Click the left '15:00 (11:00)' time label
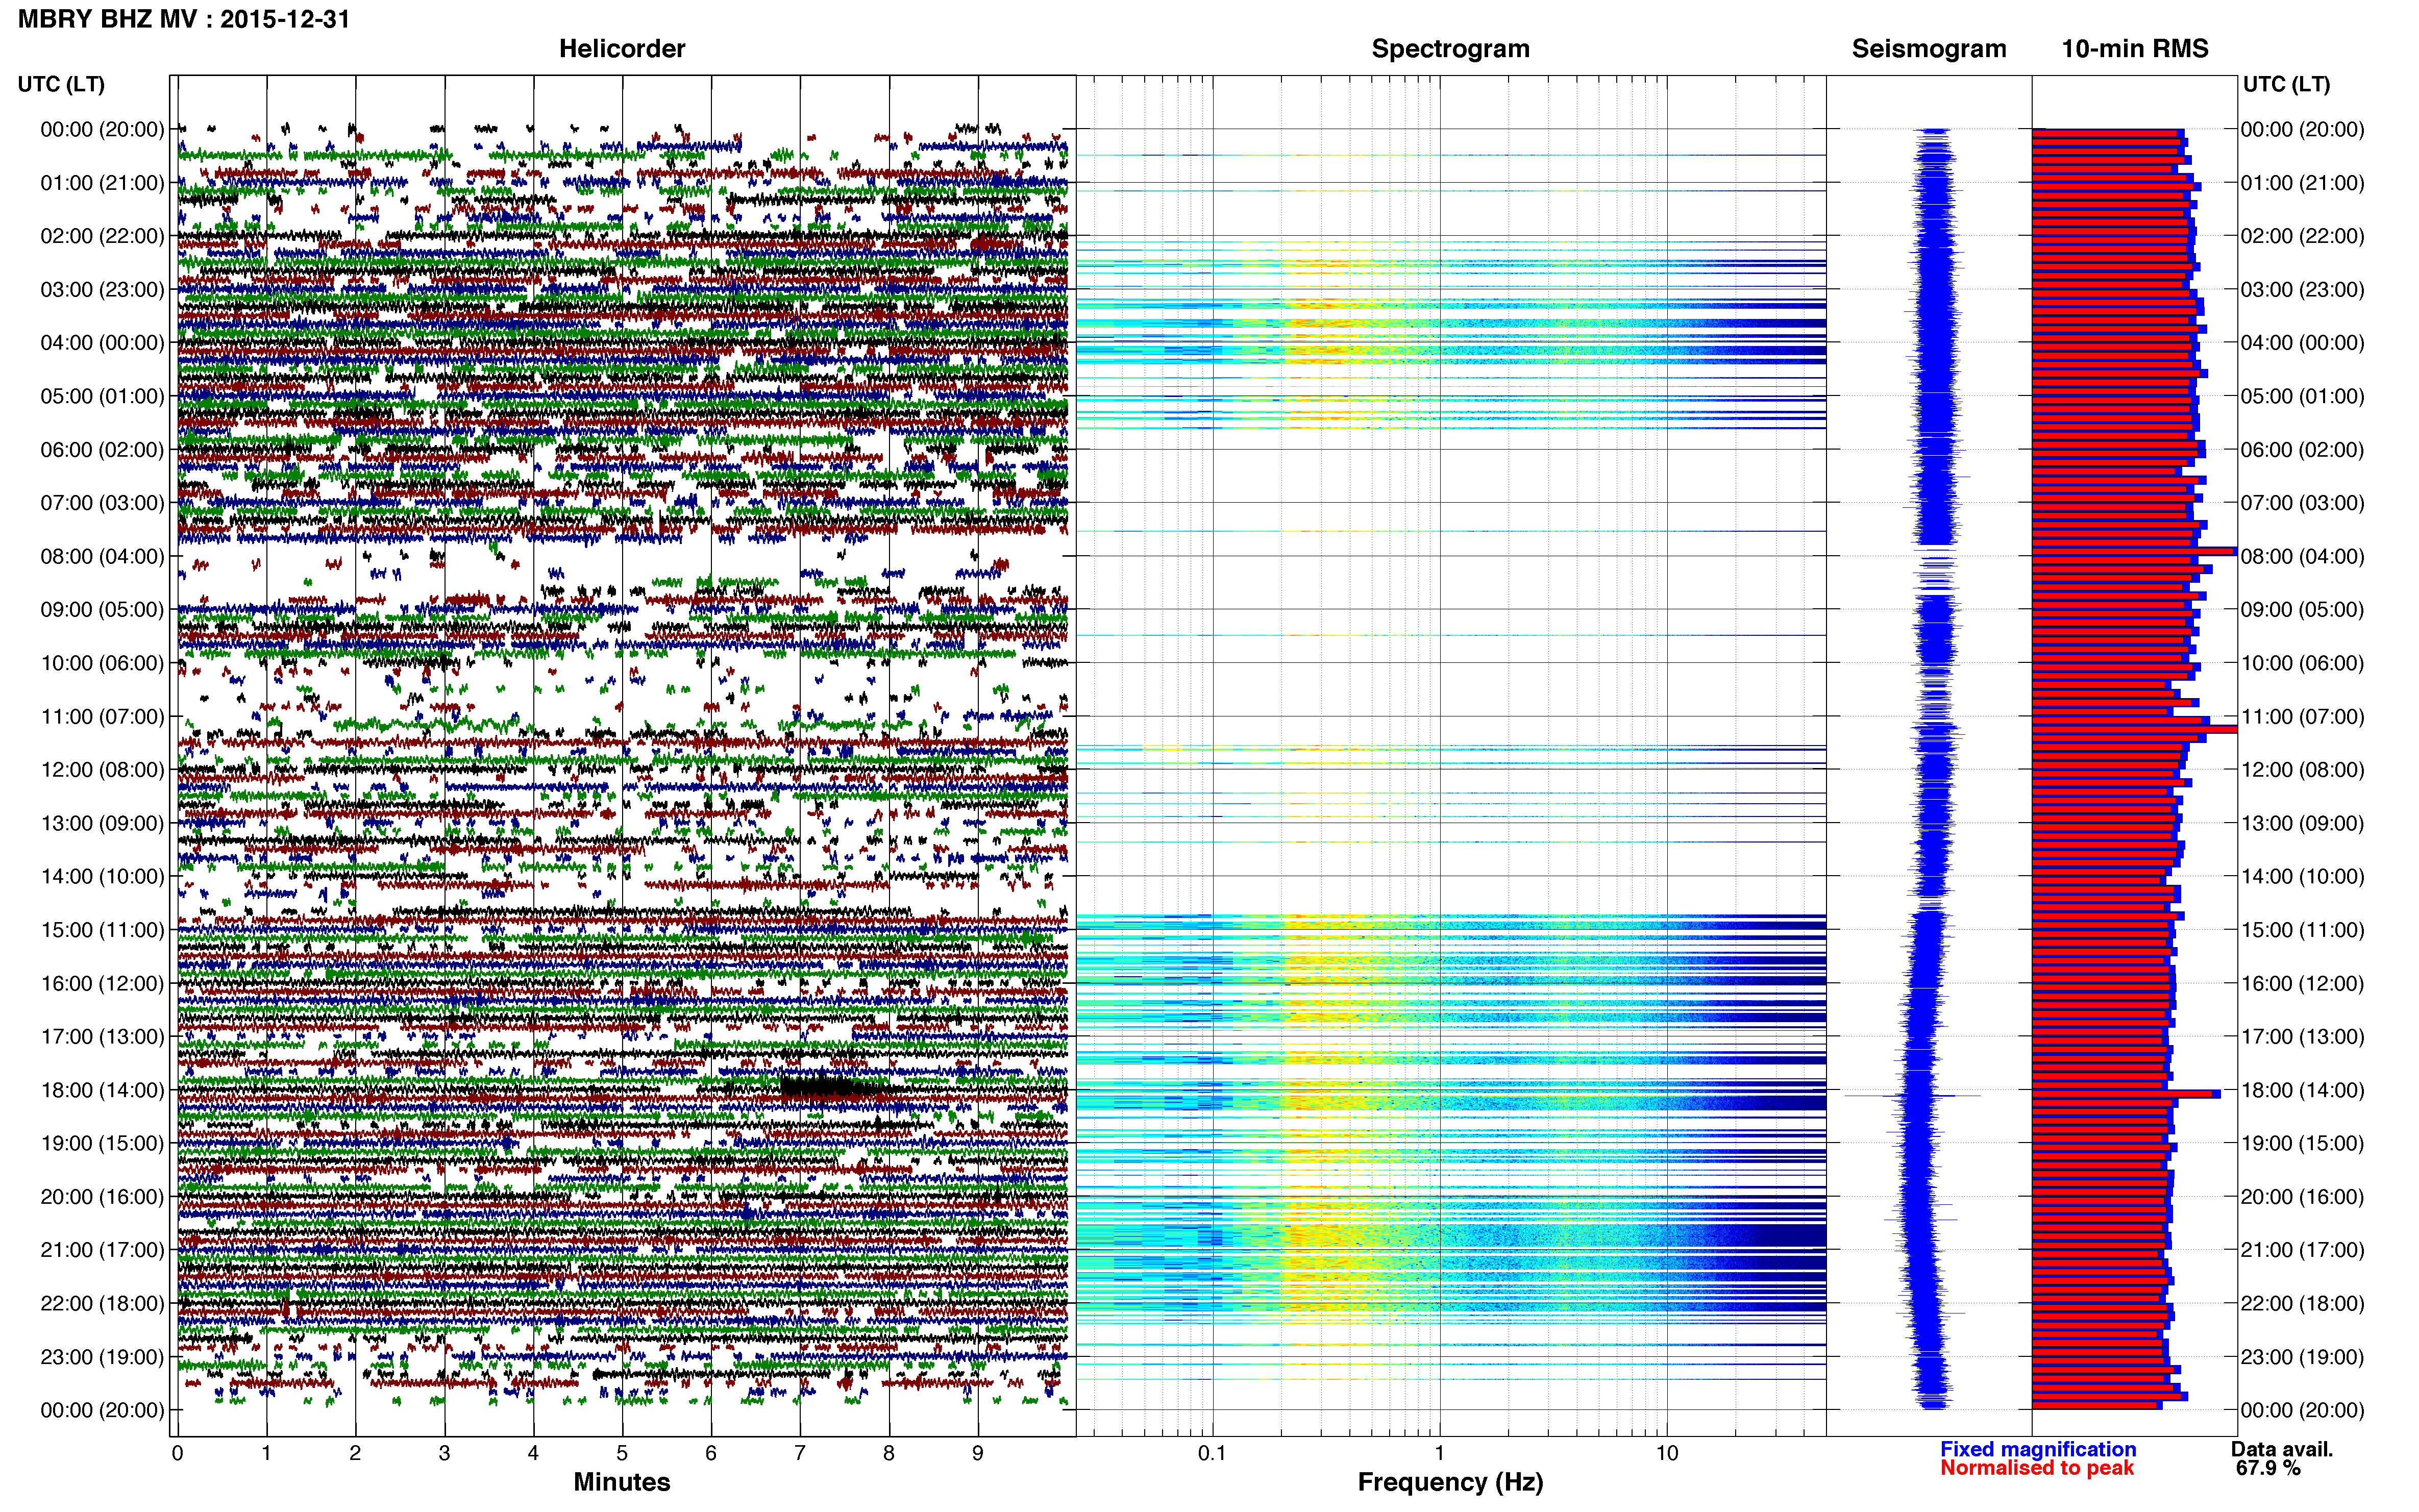This screenshot has width=2419, height=1512. coord(102,929)
